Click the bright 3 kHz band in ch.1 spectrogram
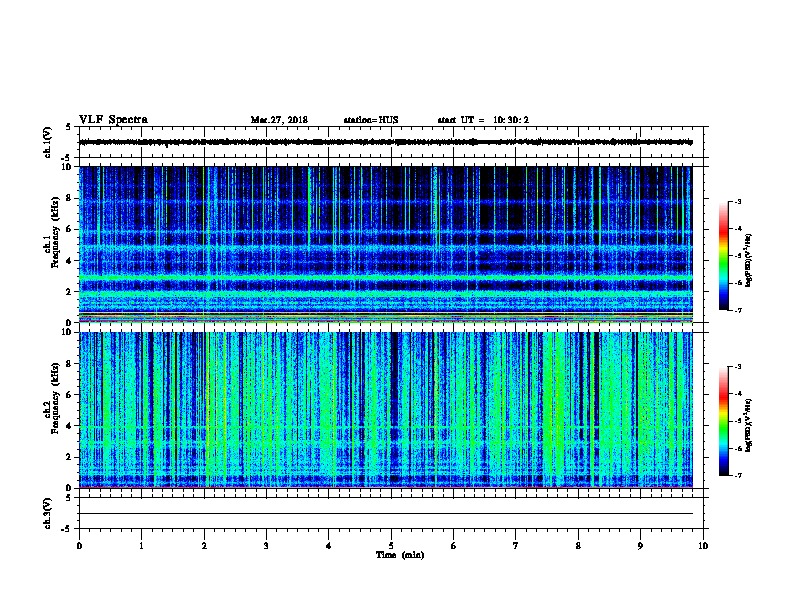Screen dimensions: 792x612 click(x=386, y=277)
